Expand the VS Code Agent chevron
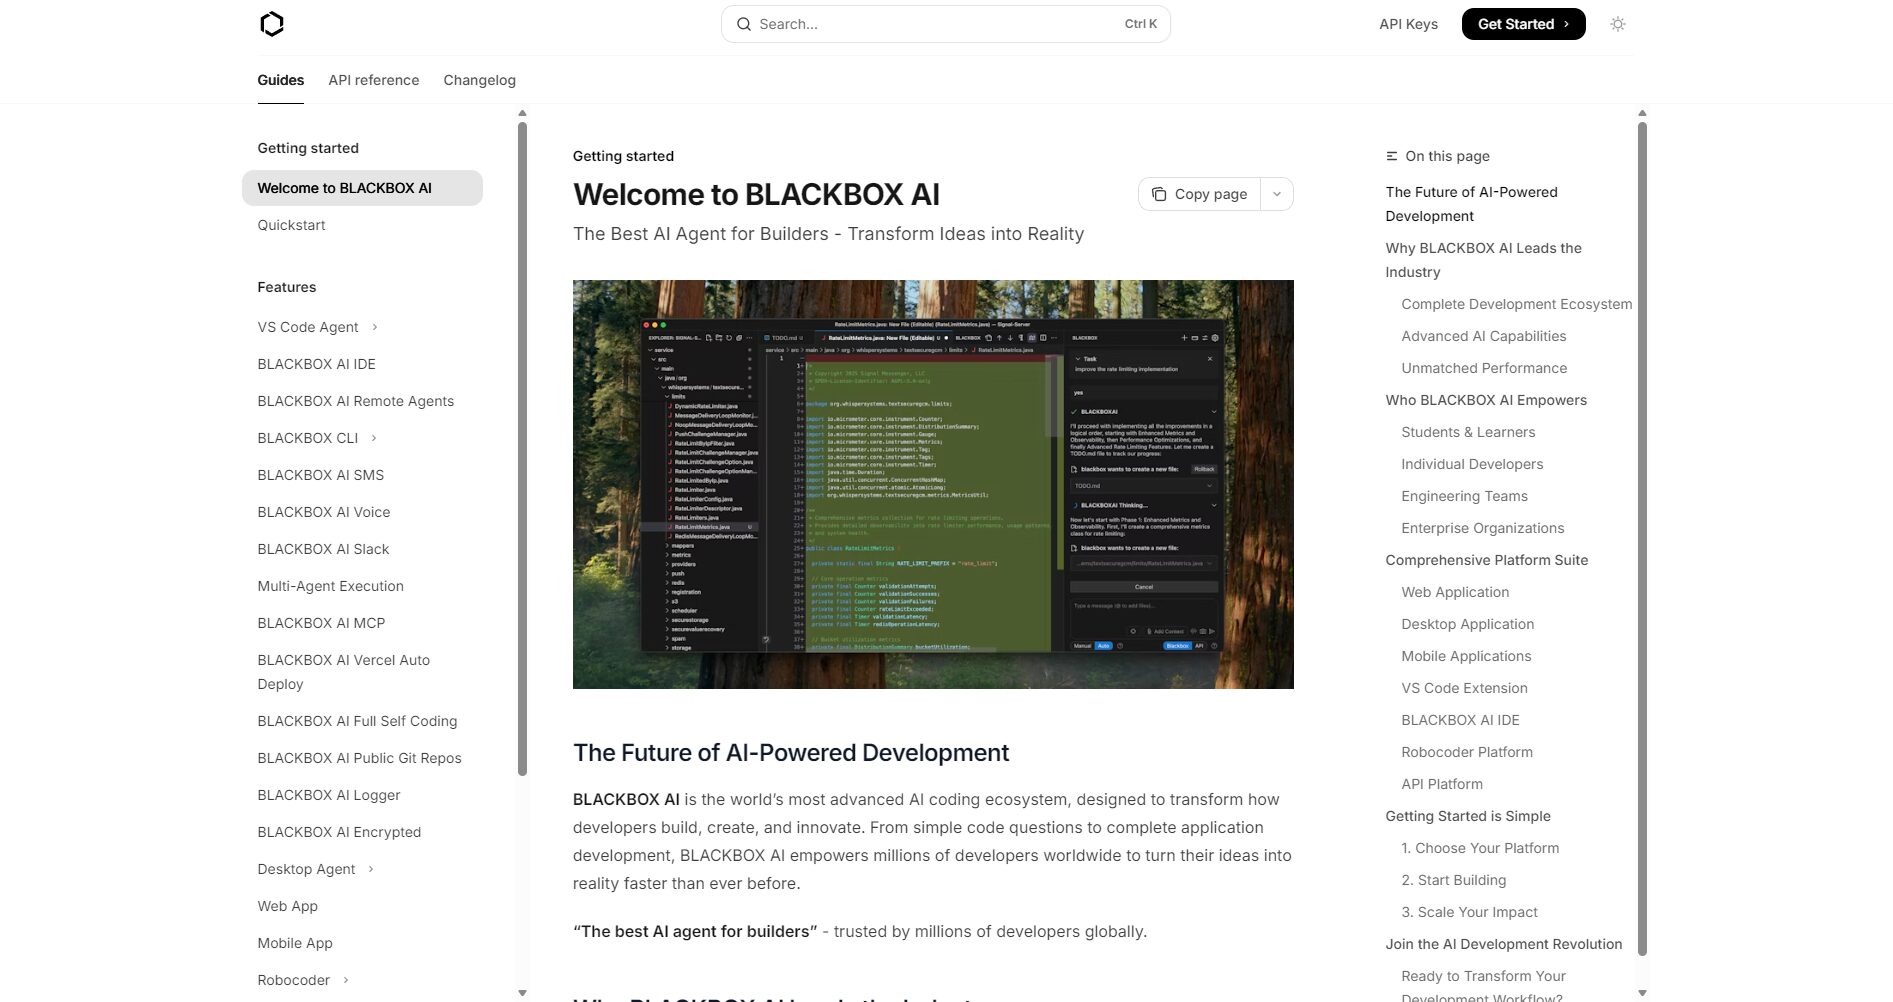1893x1002 pixels. coord(375,327)
